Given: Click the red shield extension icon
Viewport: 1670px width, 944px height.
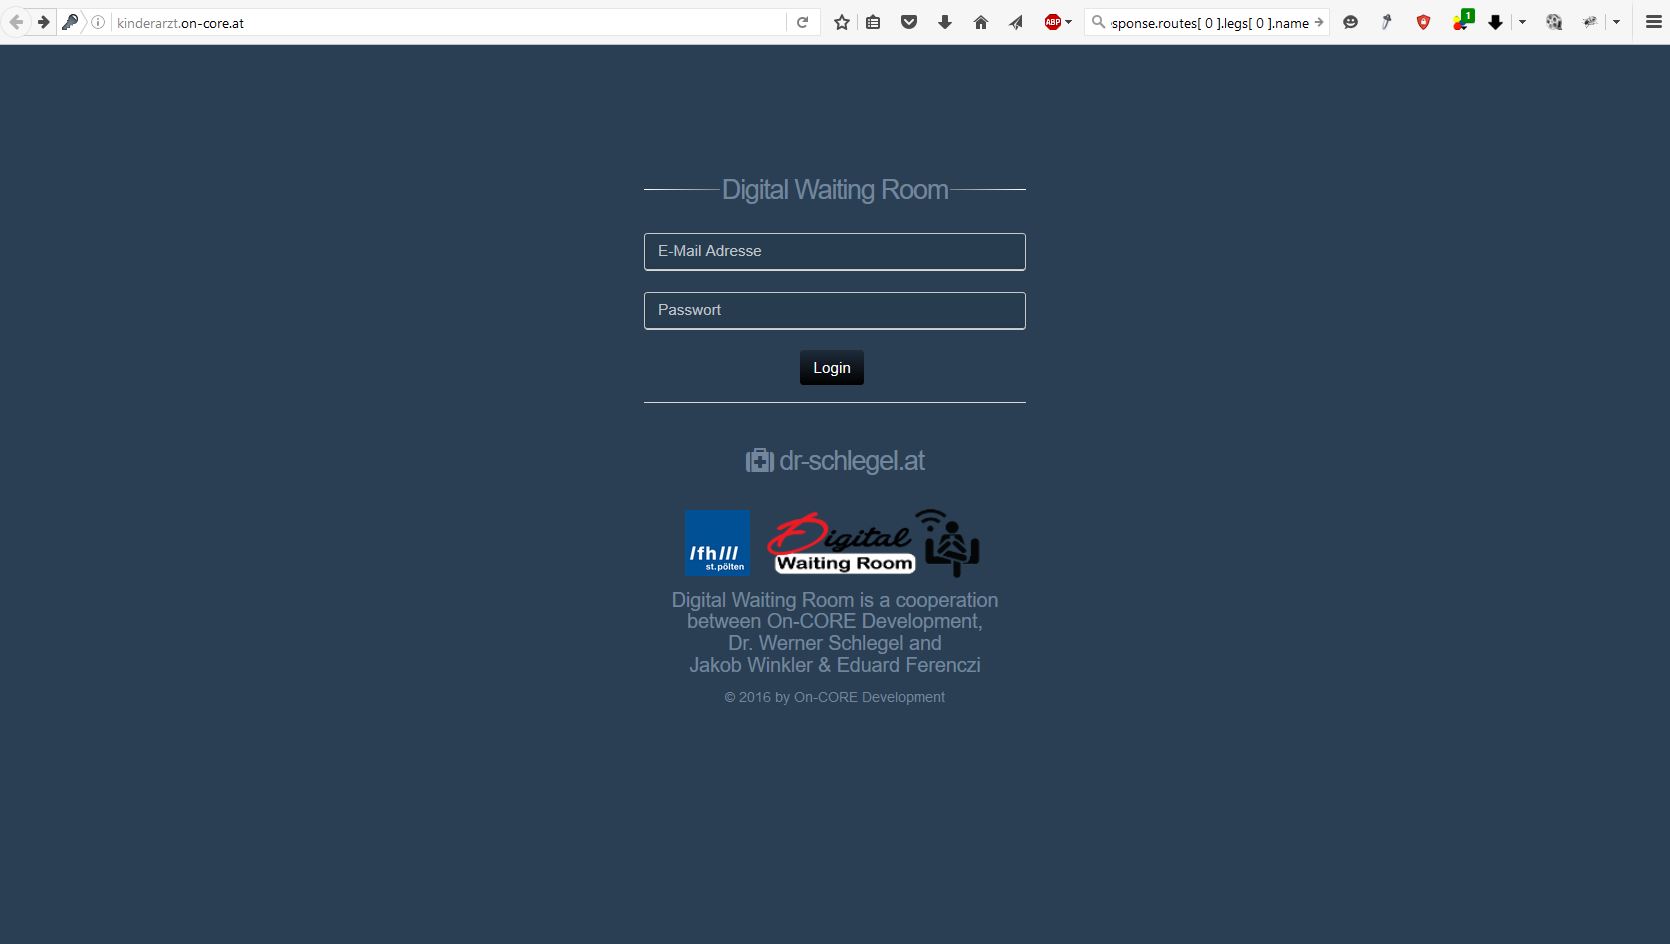Looking at the screenshot, I should [x=1423, y=22].
